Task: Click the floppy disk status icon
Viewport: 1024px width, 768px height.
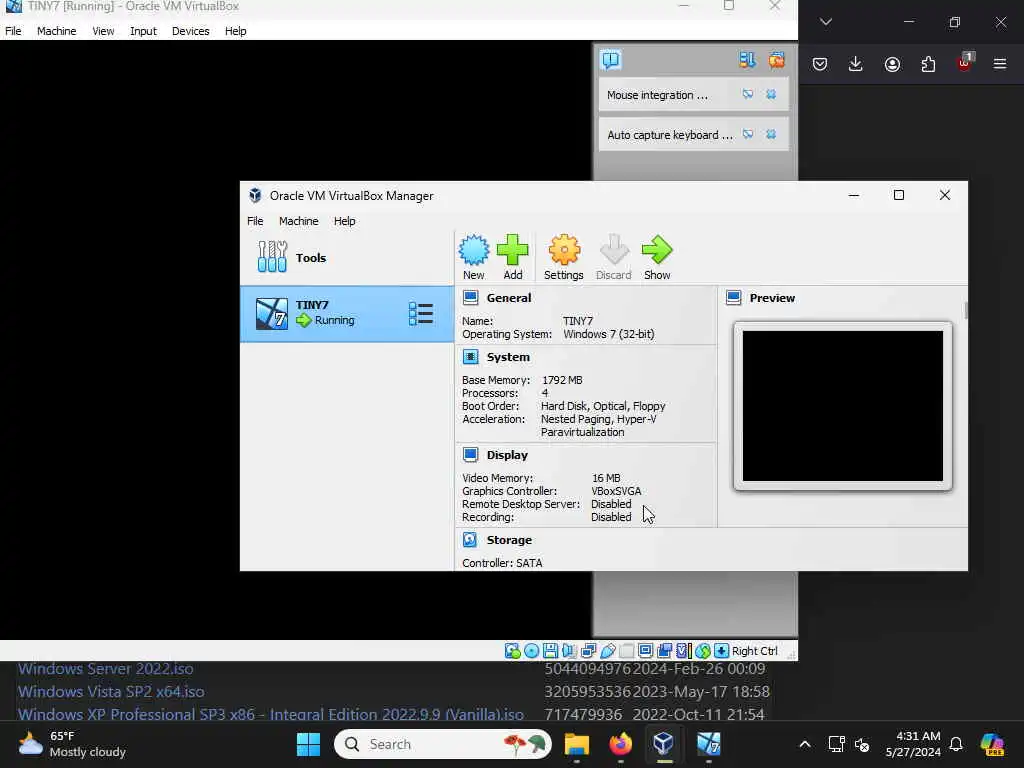Action: 551,650
